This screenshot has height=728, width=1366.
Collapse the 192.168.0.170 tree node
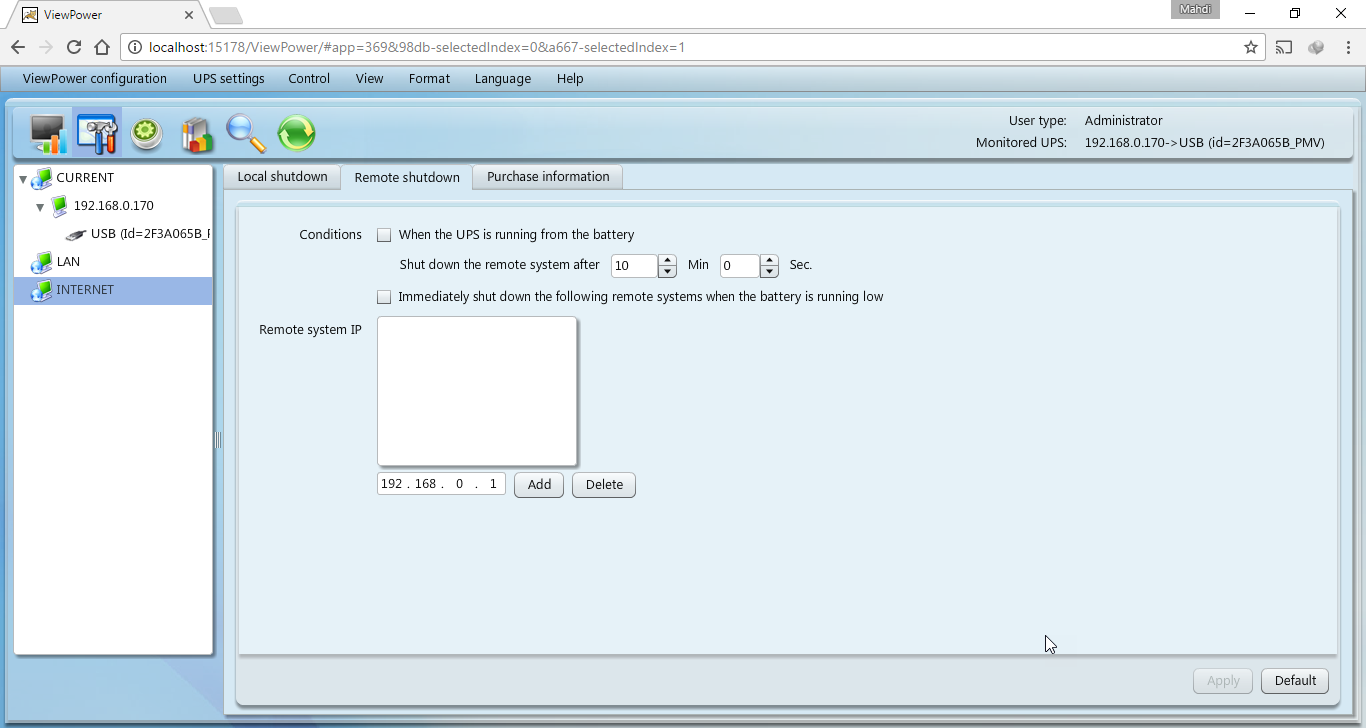pos(40,207)
